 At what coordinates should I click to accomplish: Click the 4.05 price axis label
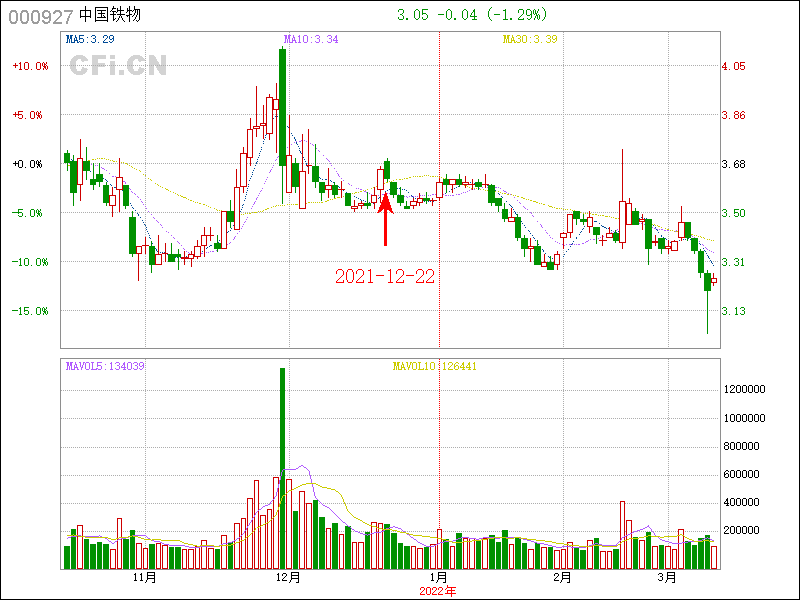click(x=733, y=66)
